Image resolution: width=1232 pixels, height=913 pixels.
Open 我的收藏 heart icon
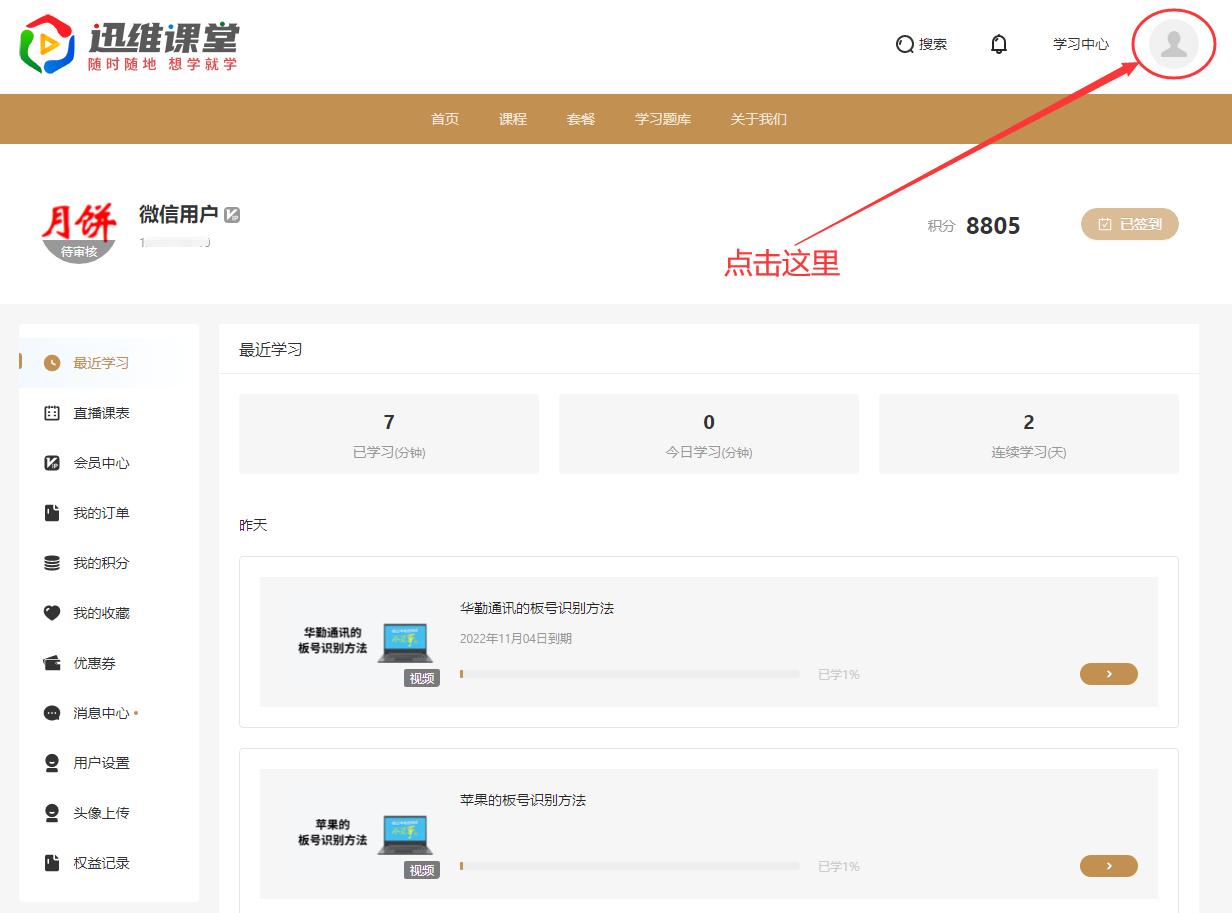point(52,613)
